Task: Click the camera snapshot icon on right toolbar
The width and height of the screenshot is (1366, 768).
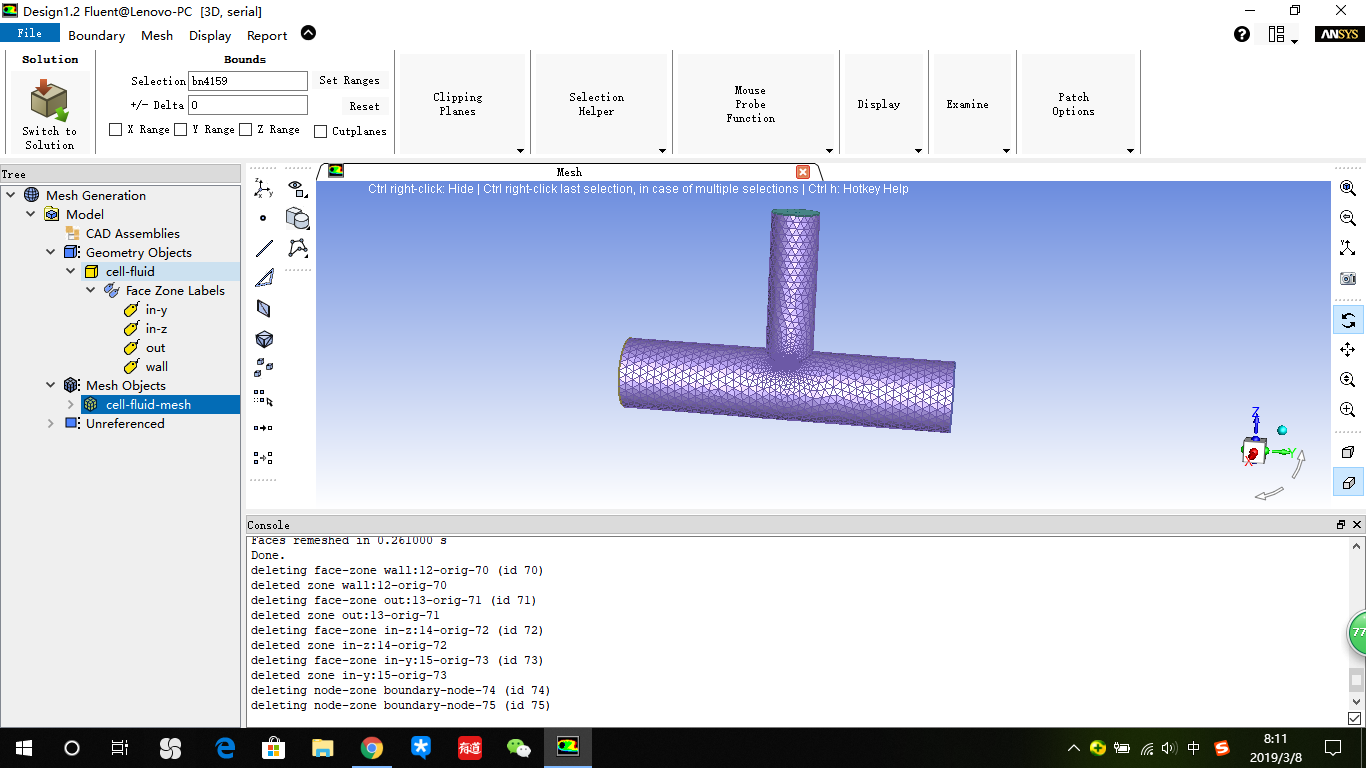Action: tap(1348, 279)
